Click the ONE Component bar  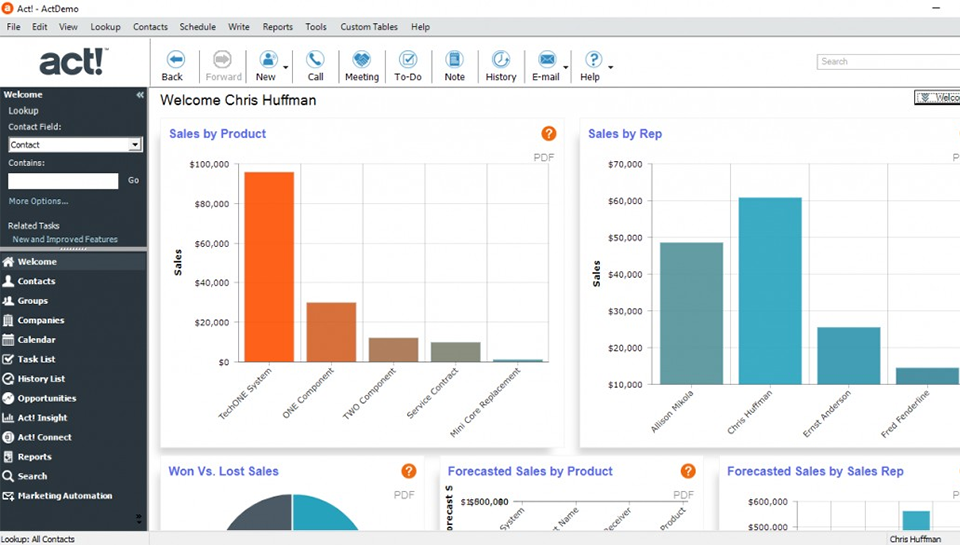coord(331,332)
